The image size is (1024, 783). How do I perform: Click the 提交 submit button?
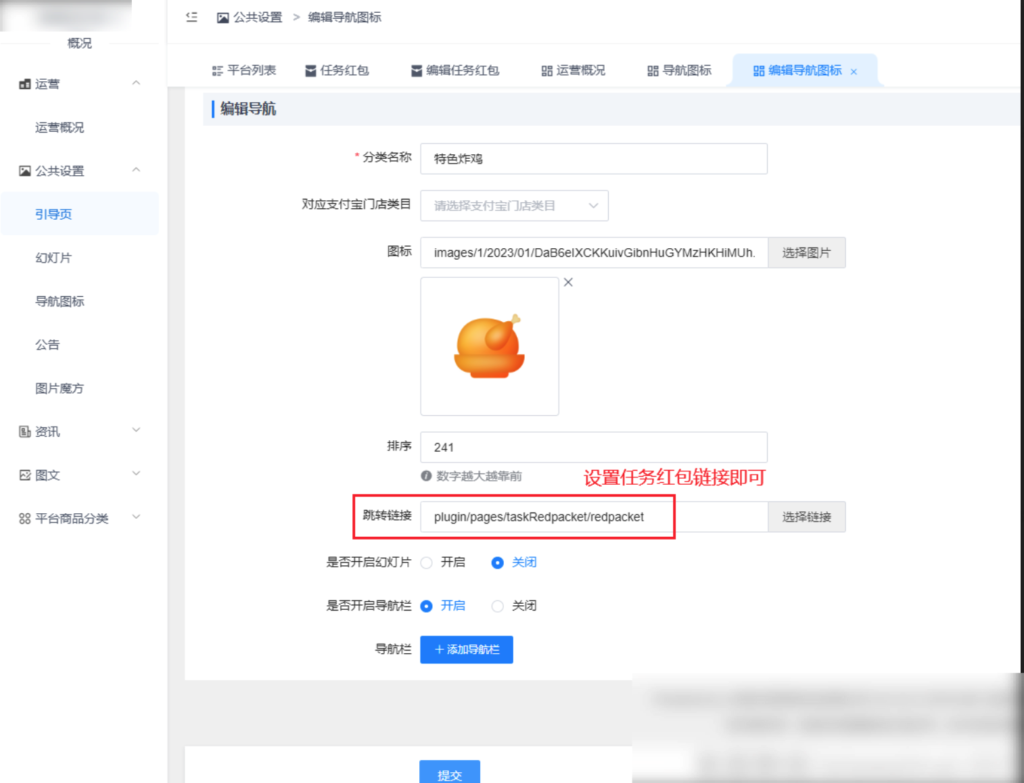tap(449, 773)
